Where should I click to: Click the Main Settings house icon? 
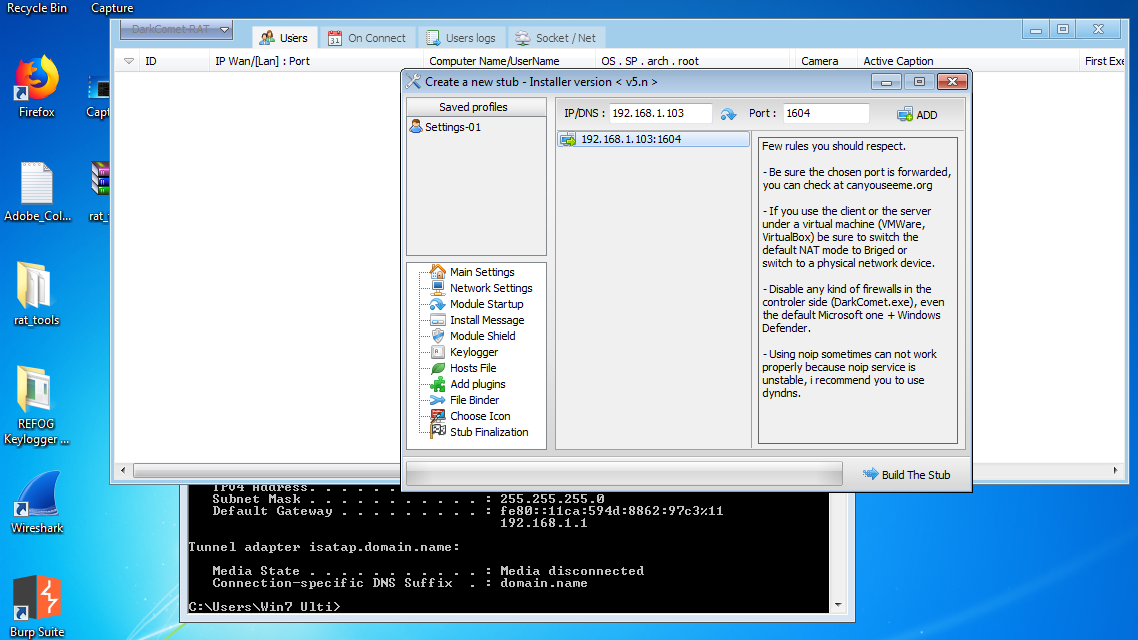(438, 271)
